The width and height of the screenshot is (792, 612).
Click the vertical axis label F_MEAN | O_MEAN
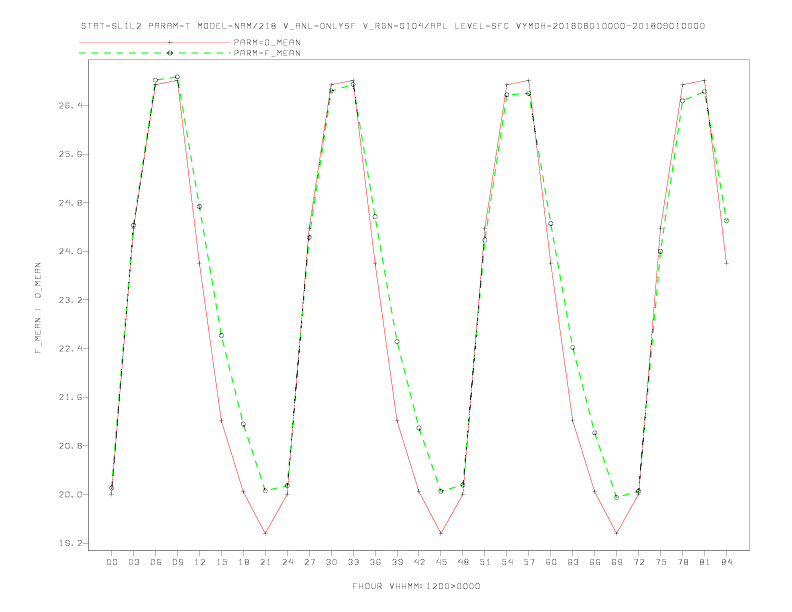tap(38, 308)
